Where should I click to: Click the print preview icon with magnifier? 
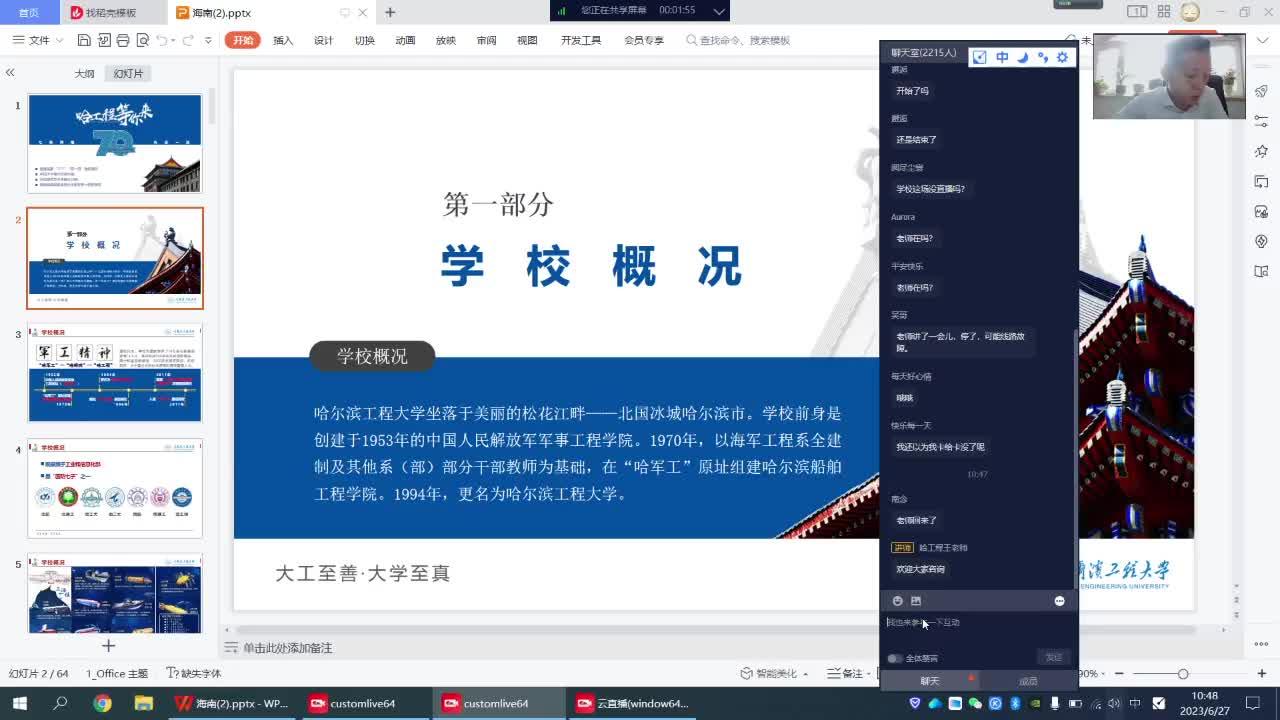(x=141, y=40)
